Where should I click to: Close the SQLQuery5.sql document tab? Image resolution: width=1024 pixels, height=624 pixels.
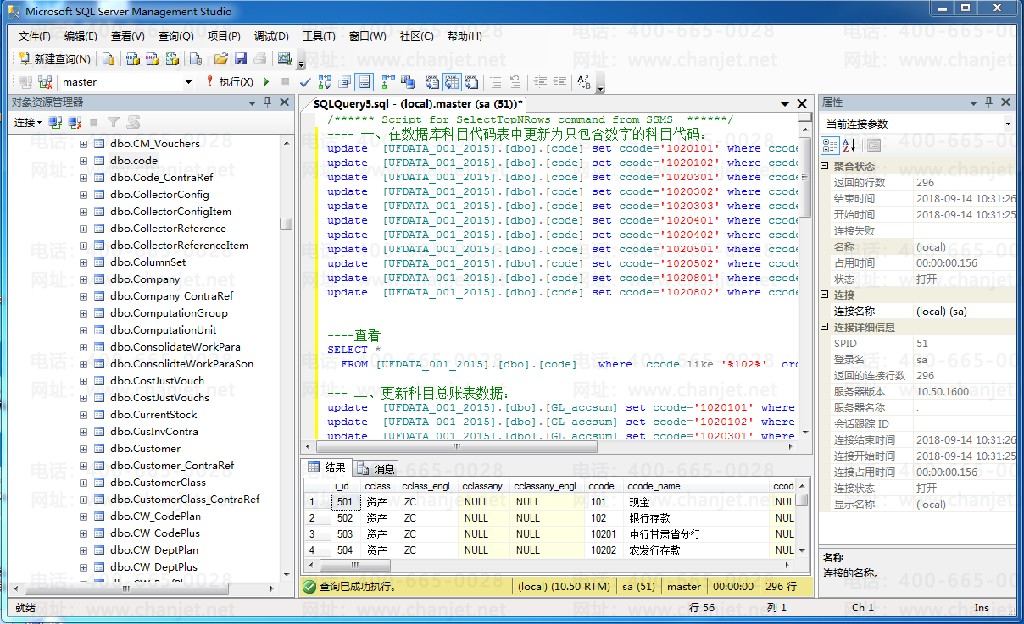(x=801, y=103)
